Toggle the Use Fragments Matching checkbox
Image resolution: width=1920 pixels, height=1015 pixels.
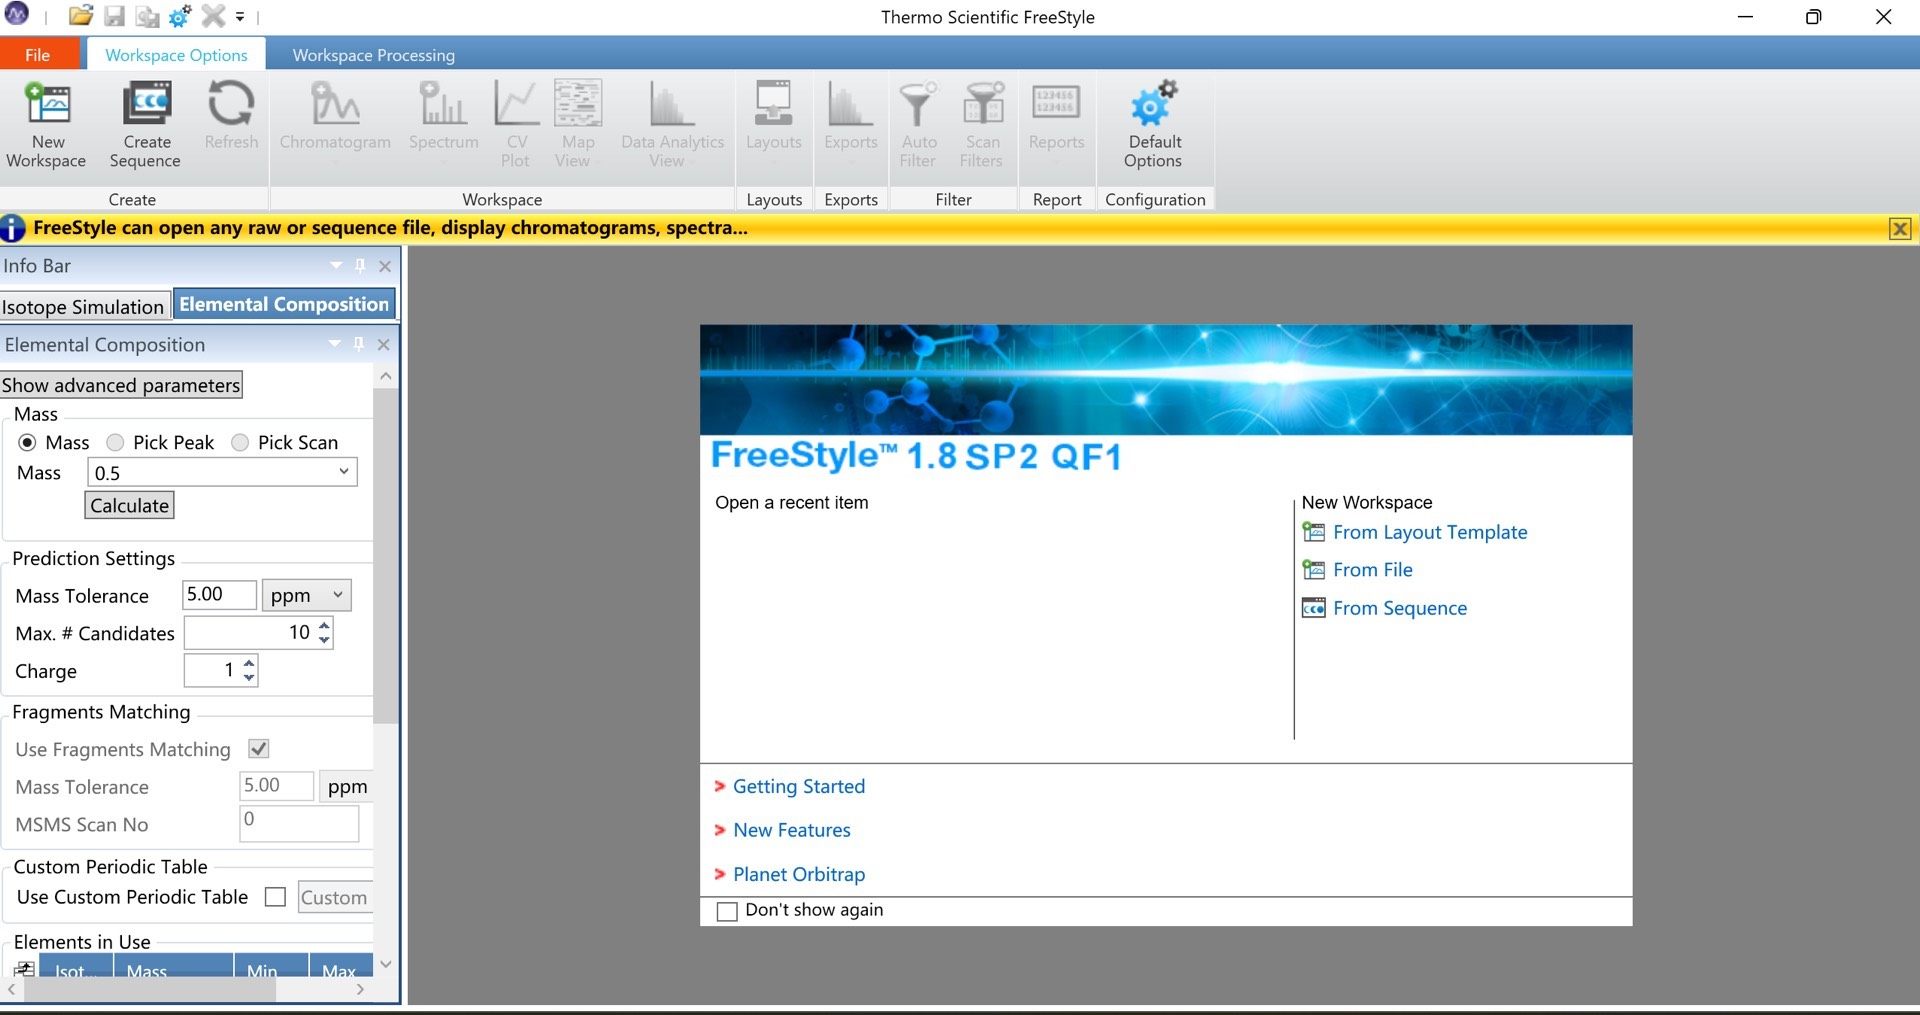[259, 748]
